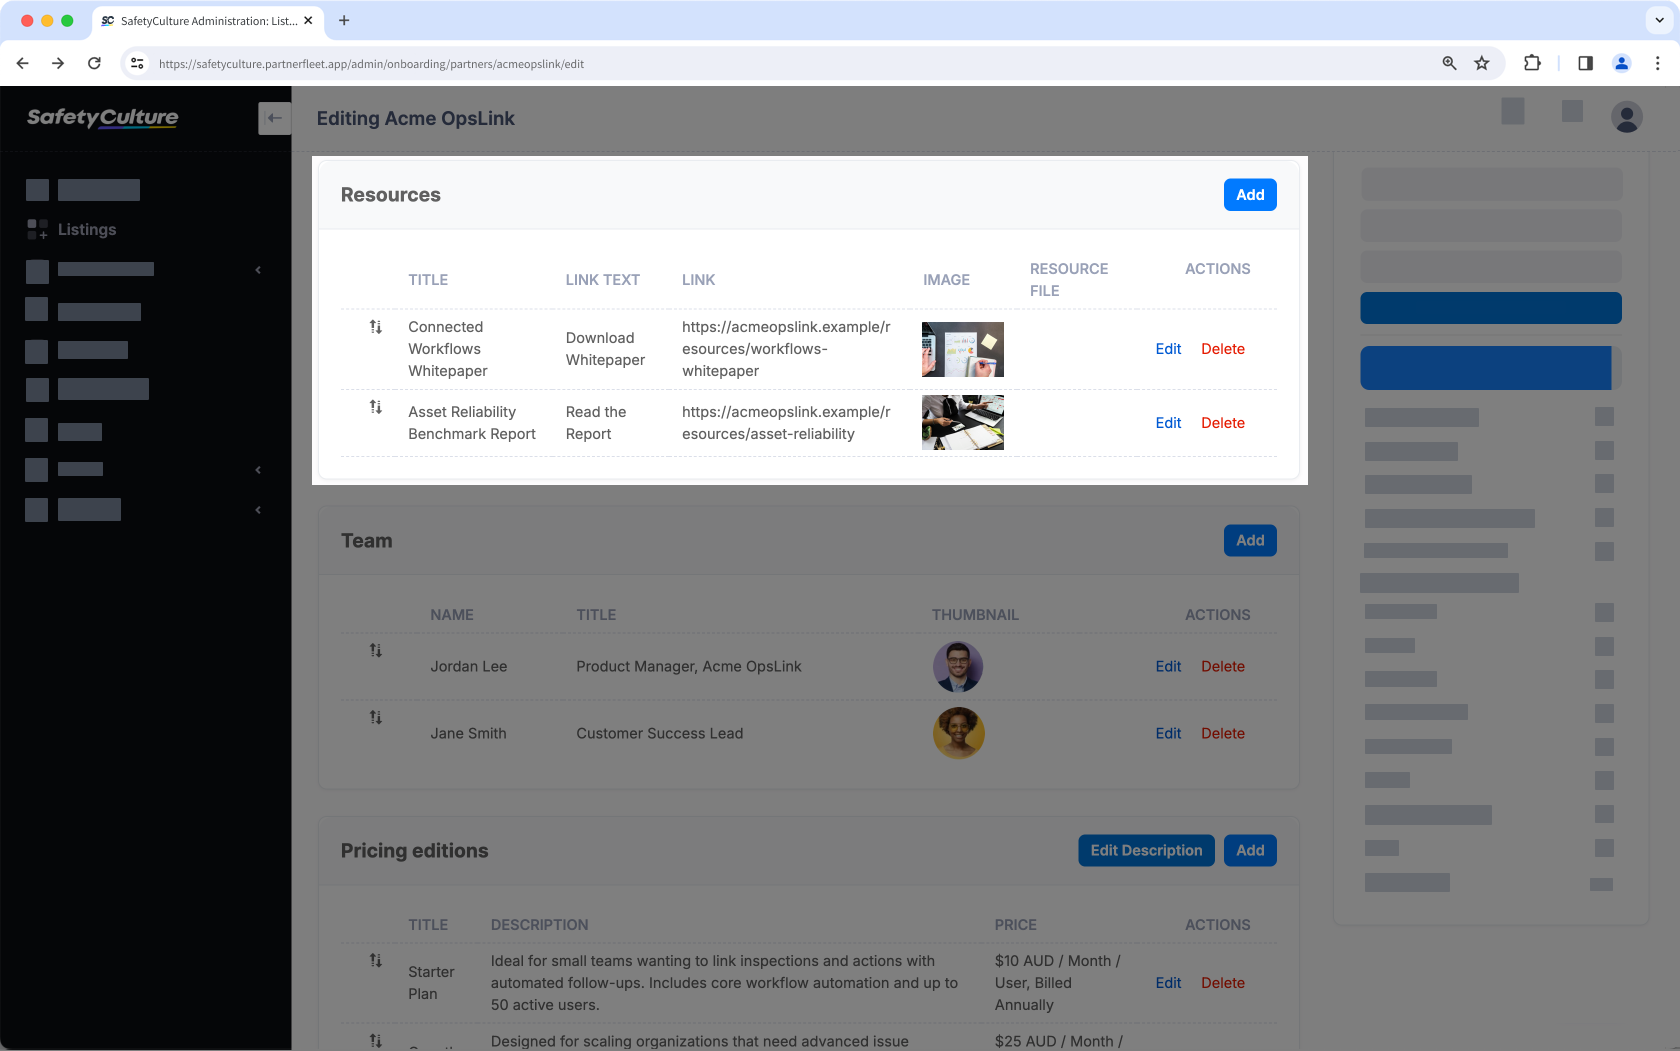The height and width of the screenshot is (1051, 1680).
Task: Collapse the sidebar with the arrow button
Action: (274, 118)
